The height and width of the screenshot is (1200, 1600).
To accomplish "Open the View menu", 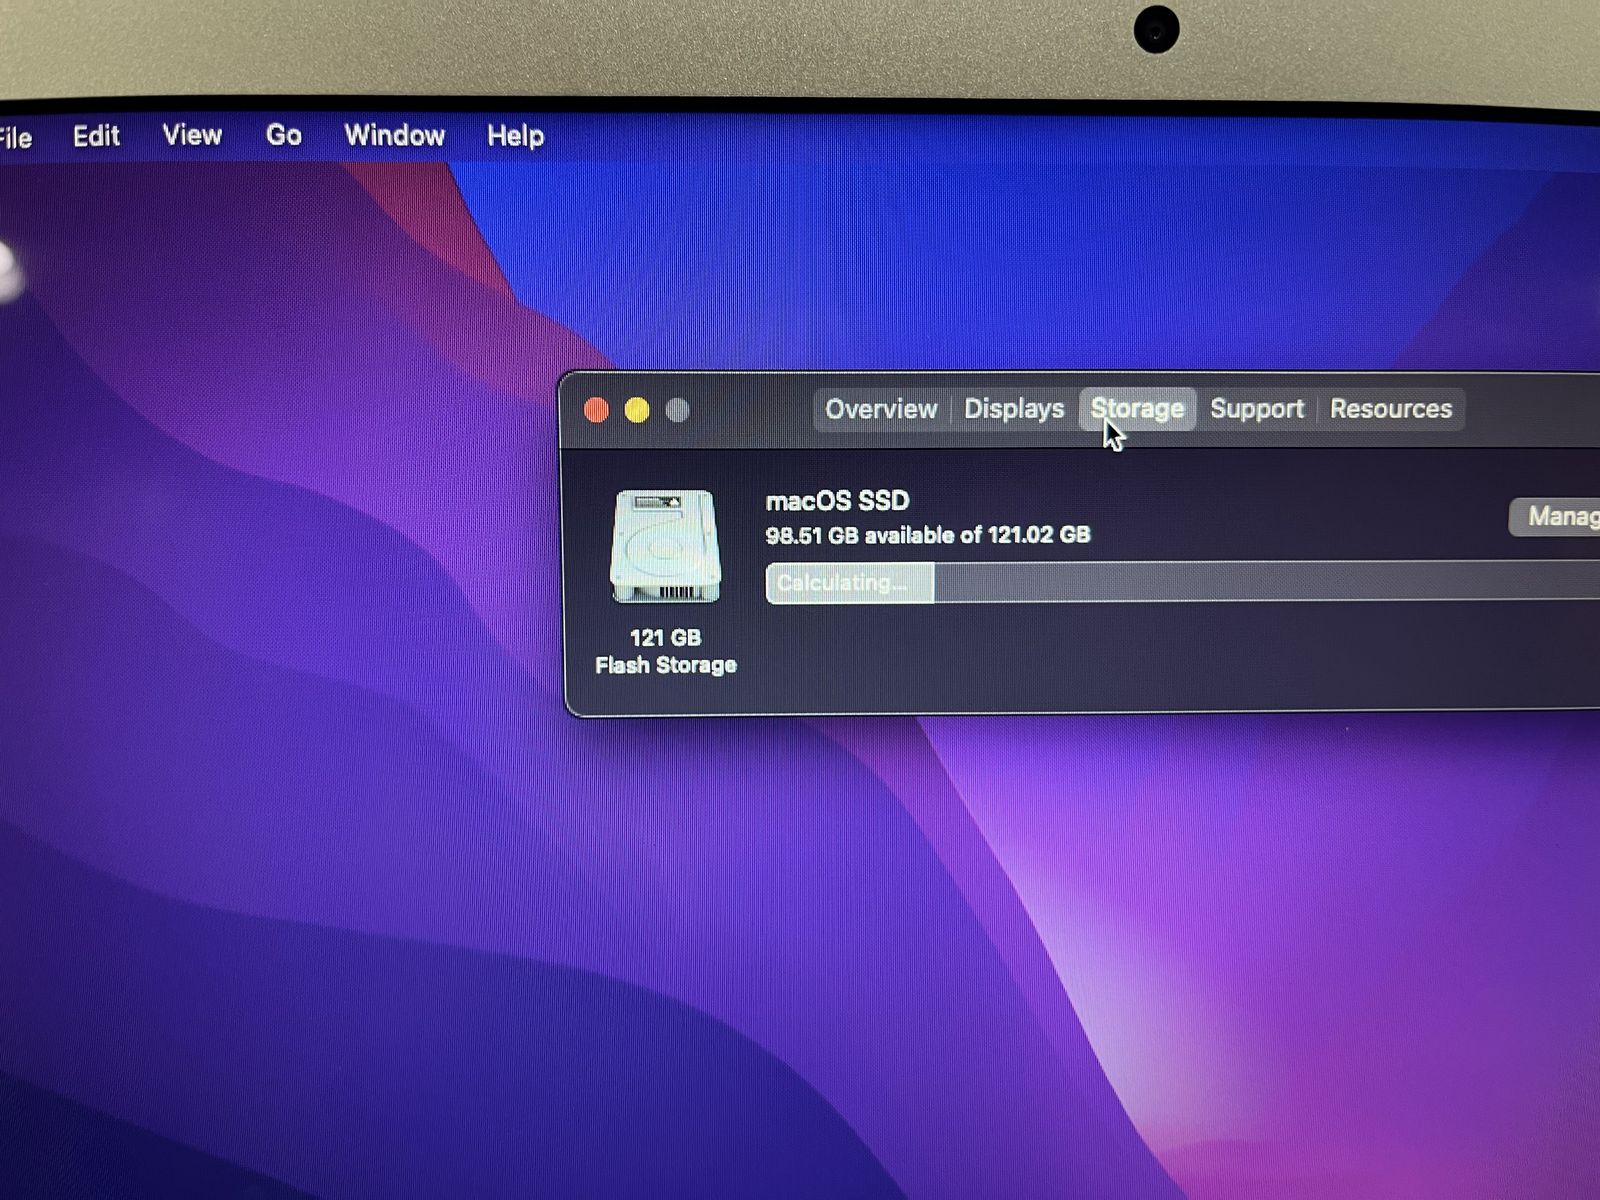I will click(192, 135).
